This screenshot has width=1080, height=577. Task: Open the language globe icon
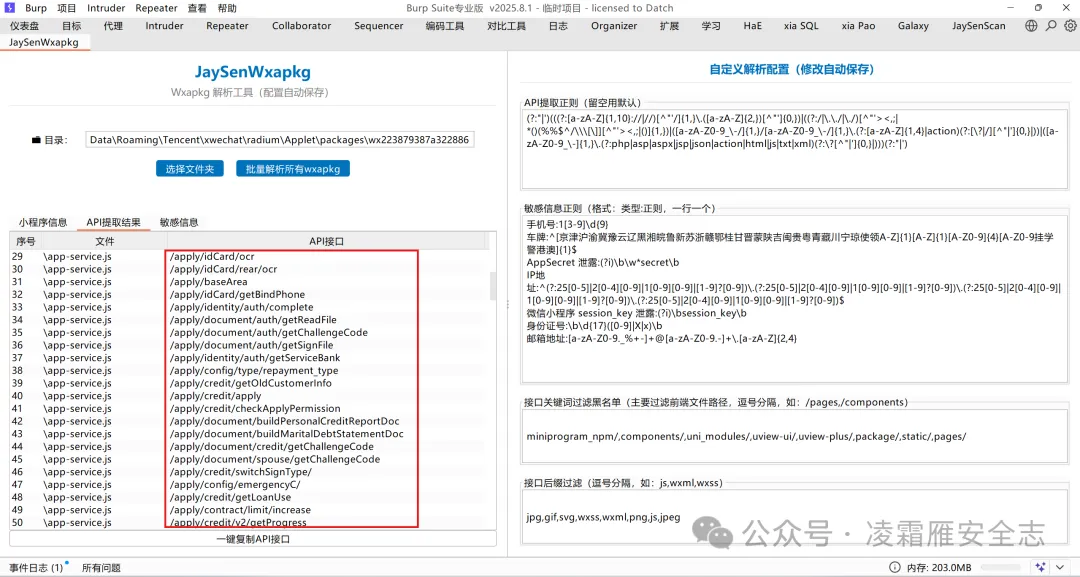1031,25
